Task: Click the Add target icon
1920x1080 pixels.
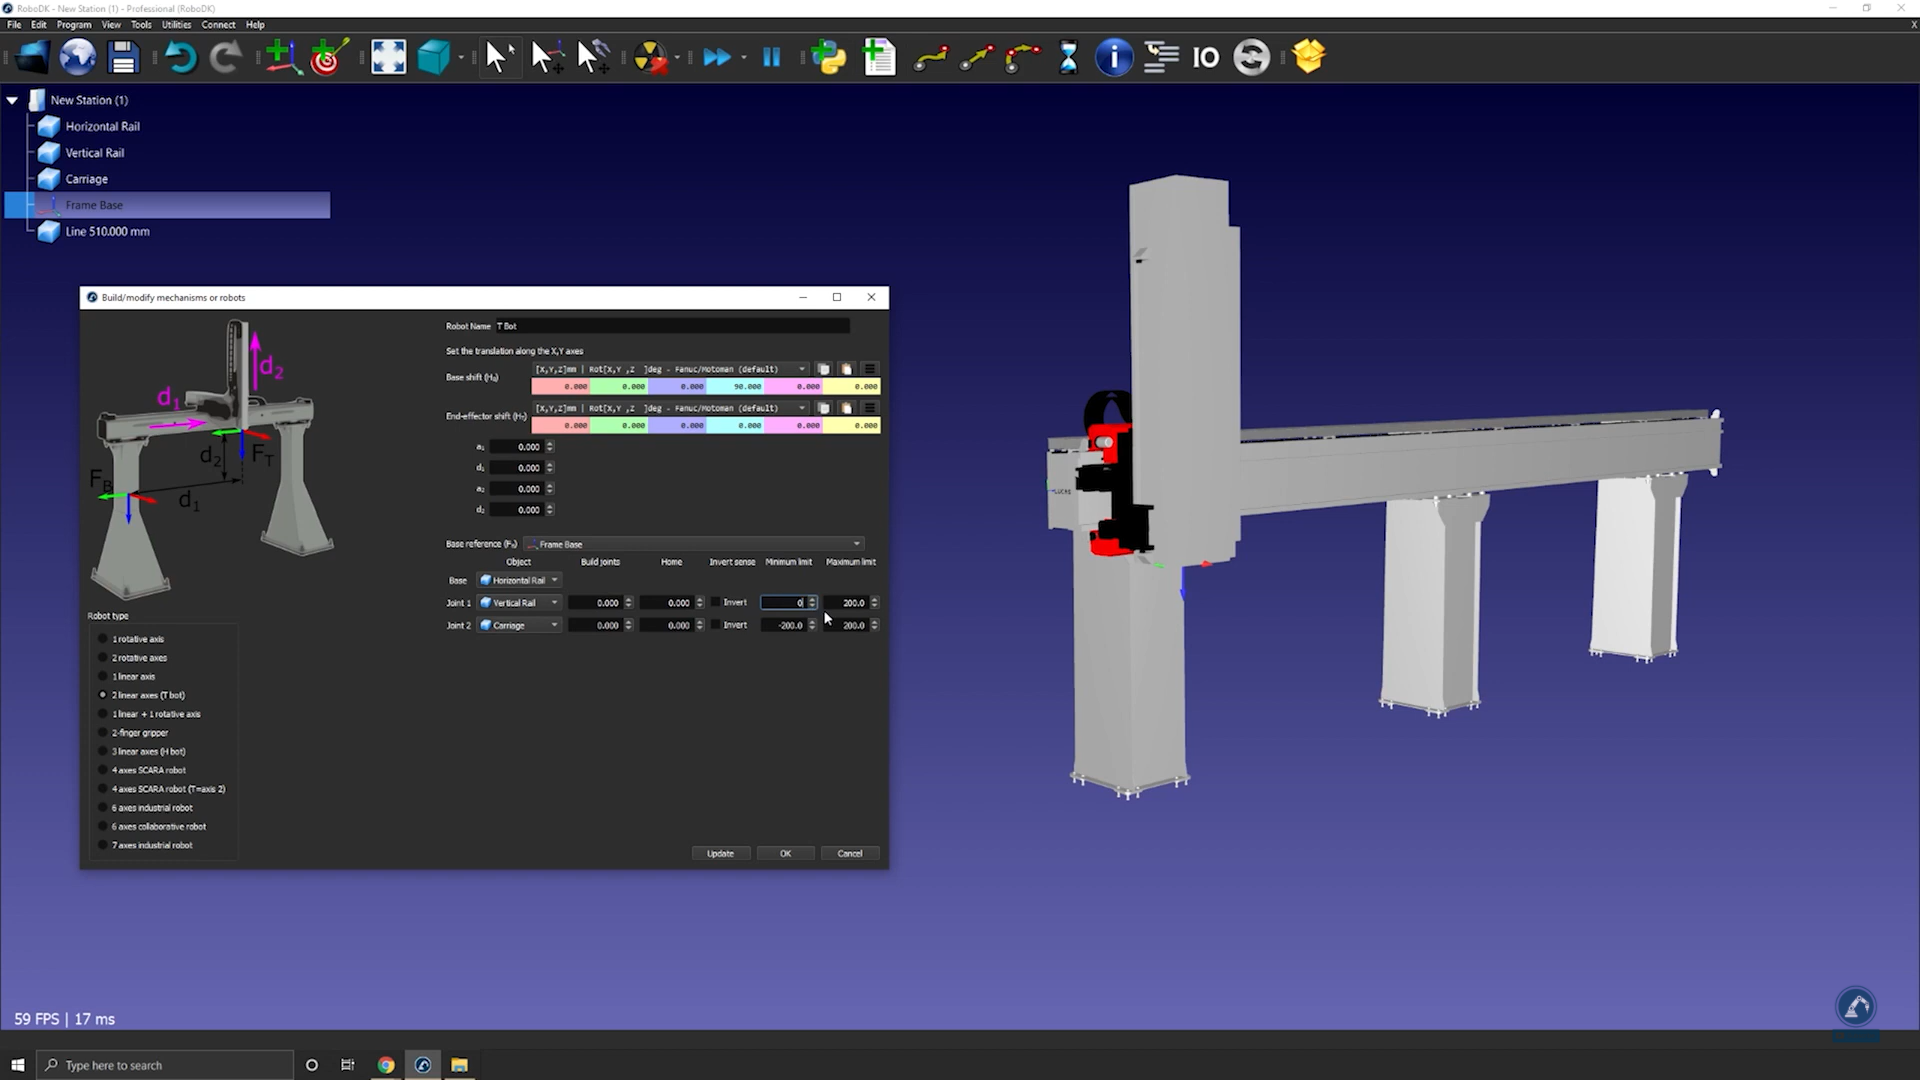Action: point(329,57)
